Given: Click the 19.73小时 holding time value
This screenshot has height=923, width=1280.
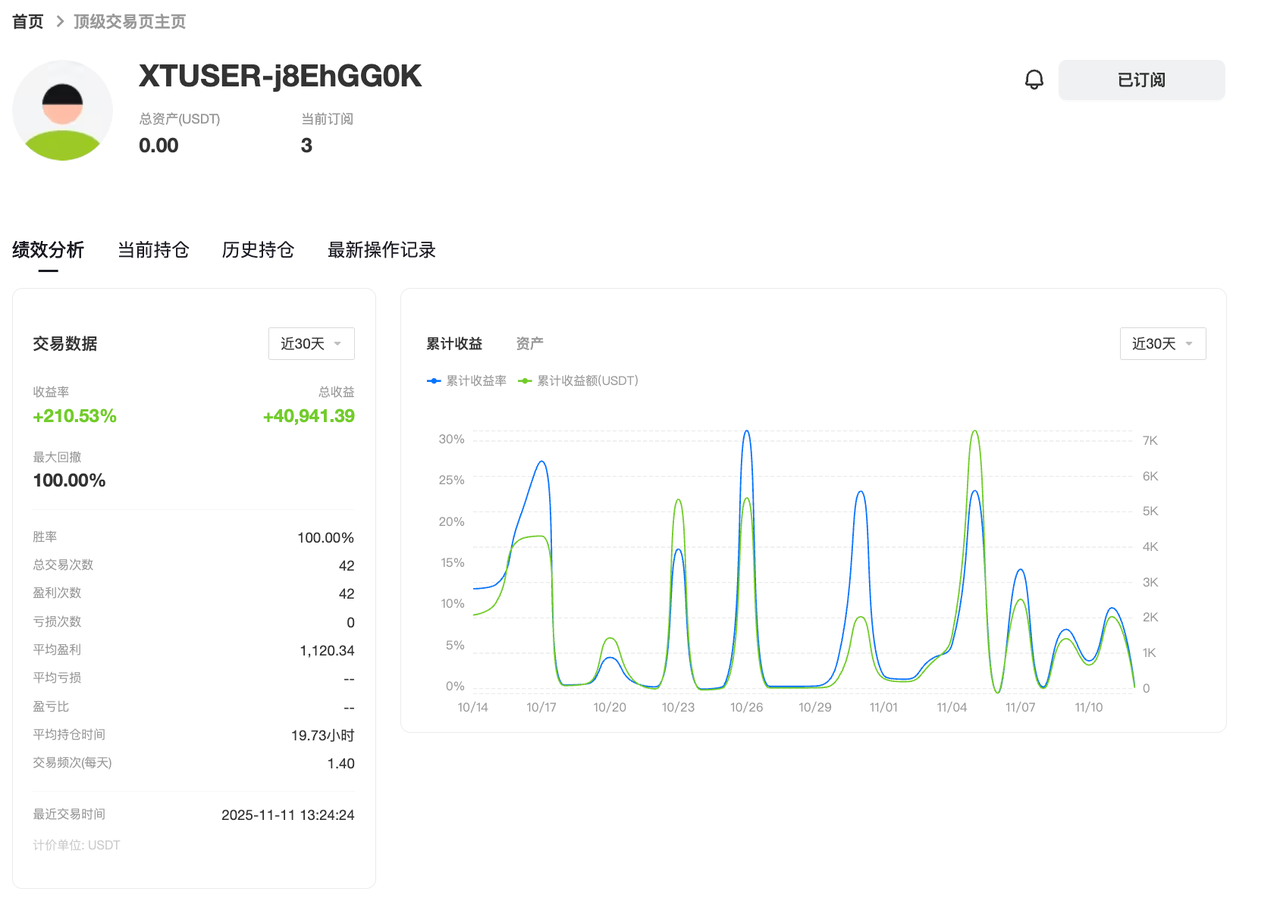Looking at the screenshot, I should [323, 736].
